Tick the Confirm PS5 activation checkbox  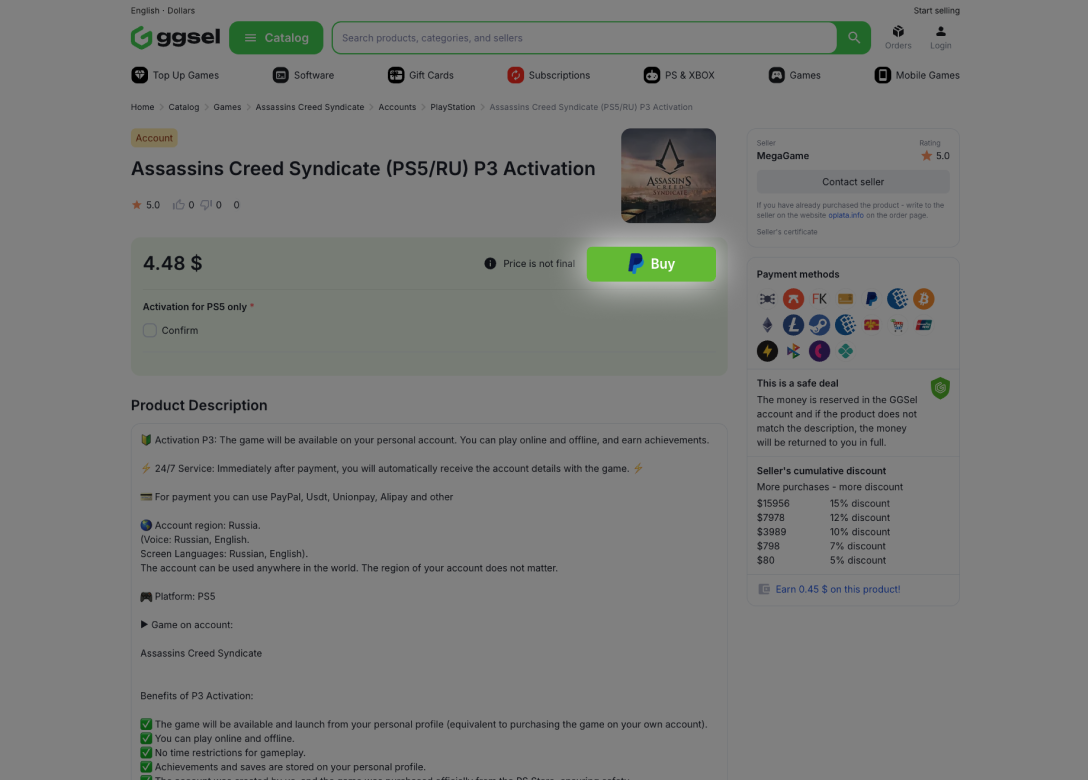[x=149, y=330]
